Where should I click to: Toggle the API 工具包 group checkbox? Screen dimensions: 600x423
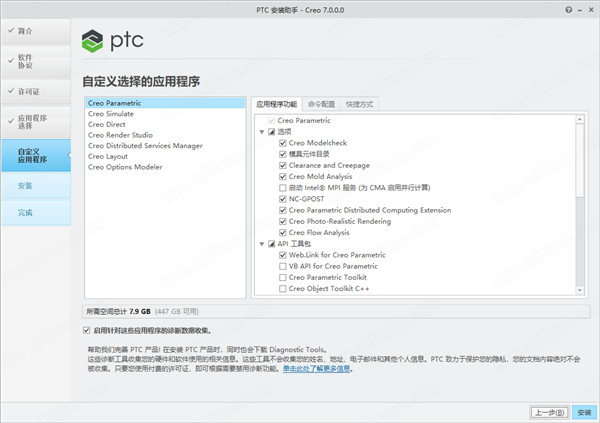(271, 244)
